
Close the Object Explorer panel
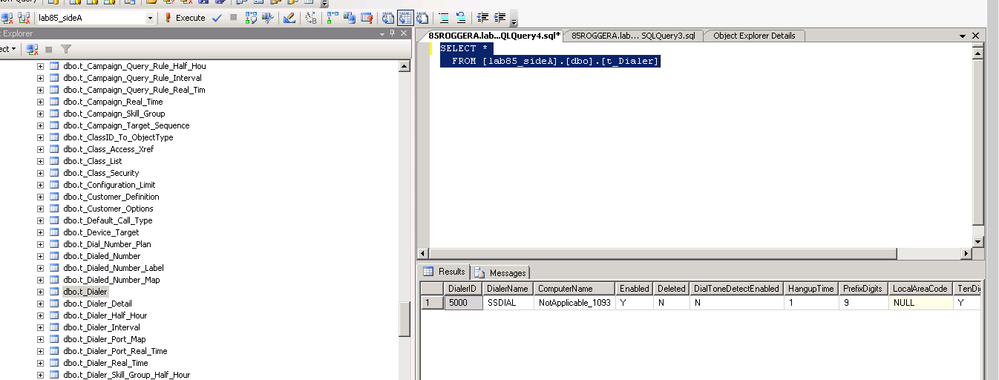pos(403,33)
